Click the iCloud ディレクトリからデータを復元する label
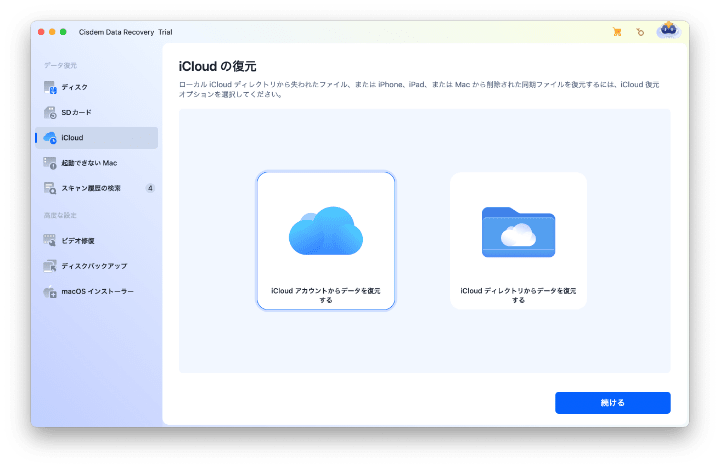The image size is (720, 467). tap(518, 295)
